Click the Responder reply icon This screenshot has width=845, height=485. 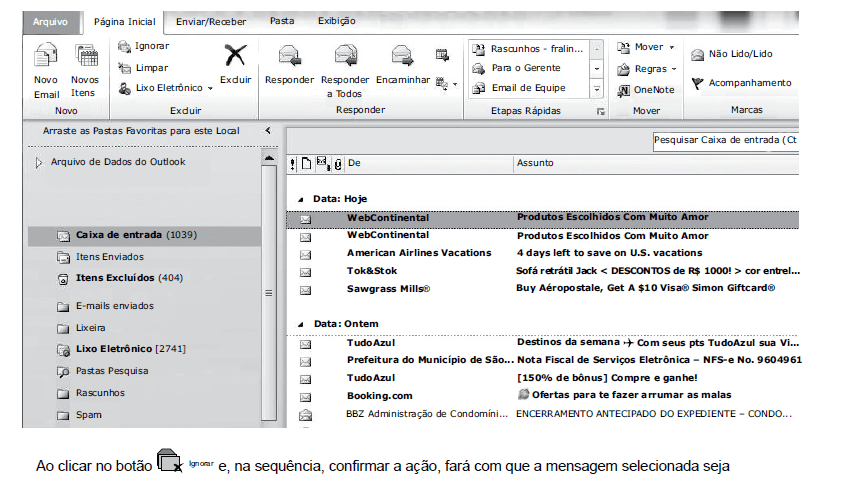[289, 56]
